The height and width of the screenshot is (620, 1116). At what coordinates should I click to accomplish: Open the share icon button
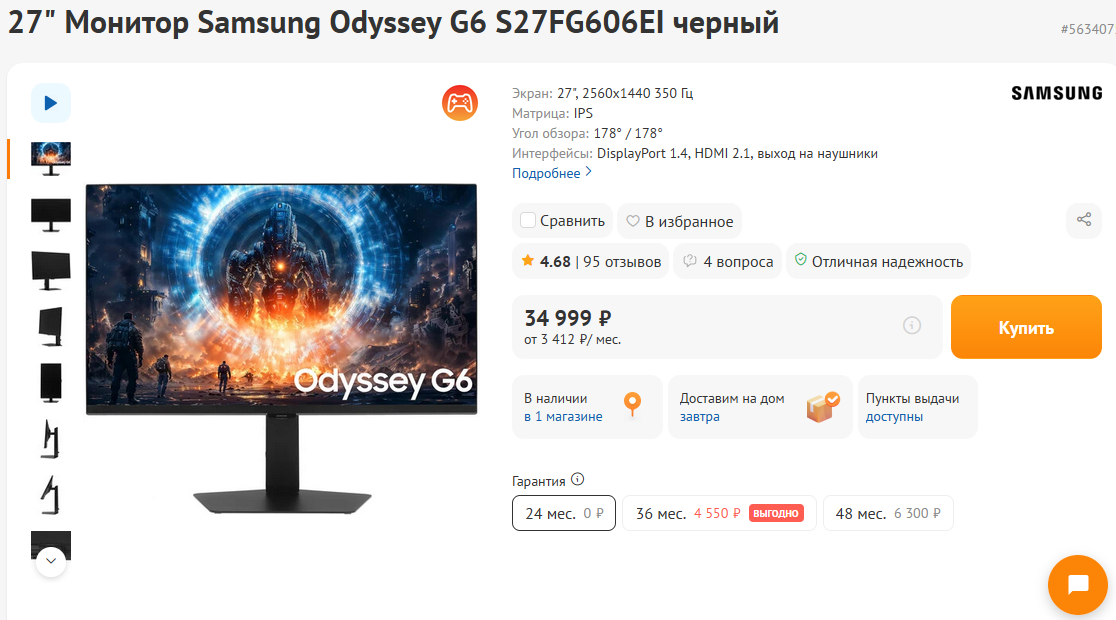pos(1084,220)
